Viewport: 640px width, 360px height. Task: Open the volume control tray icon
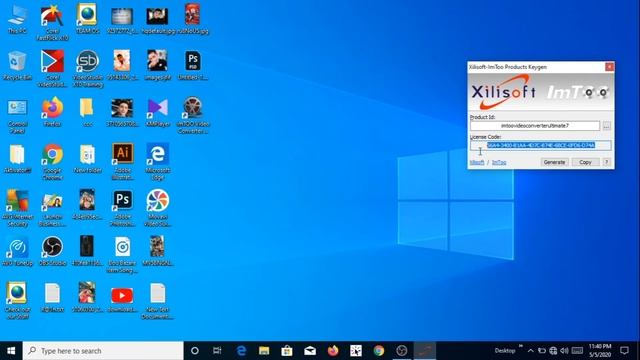(564, 351)
